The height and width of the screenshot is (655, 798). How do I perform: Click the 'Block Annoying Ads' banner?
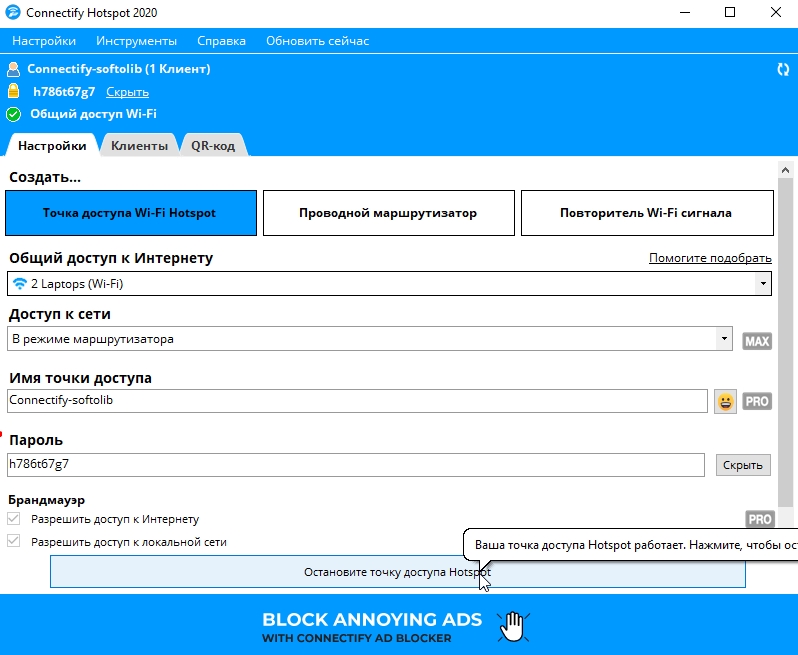399,625
